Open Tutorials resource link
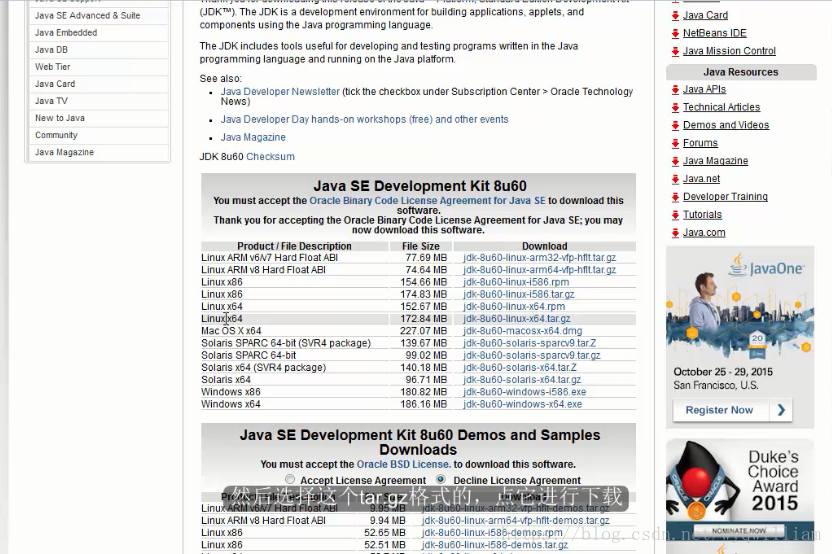832x554 pixels. [x=702, y=214]
